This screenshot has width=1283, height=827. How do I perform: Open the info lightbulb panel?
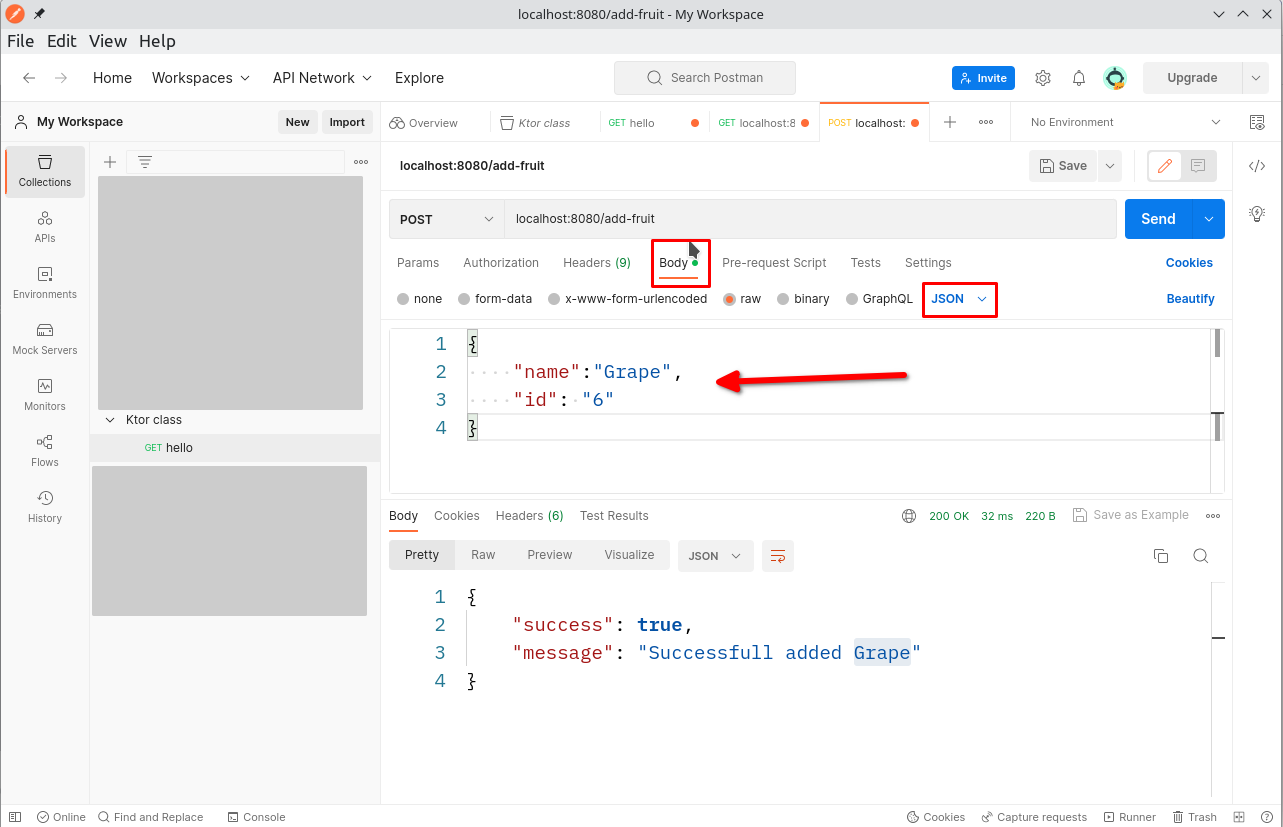[x=1257, y=213]
